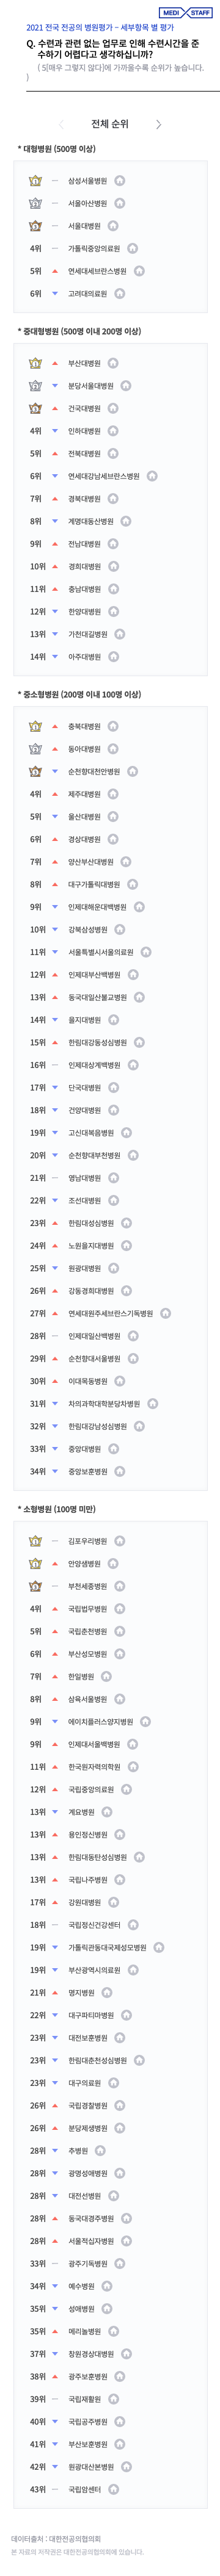Click the home icon beside 부산대병원
Viewport: 220px width, 2576px height.
[x=113, y=363]
